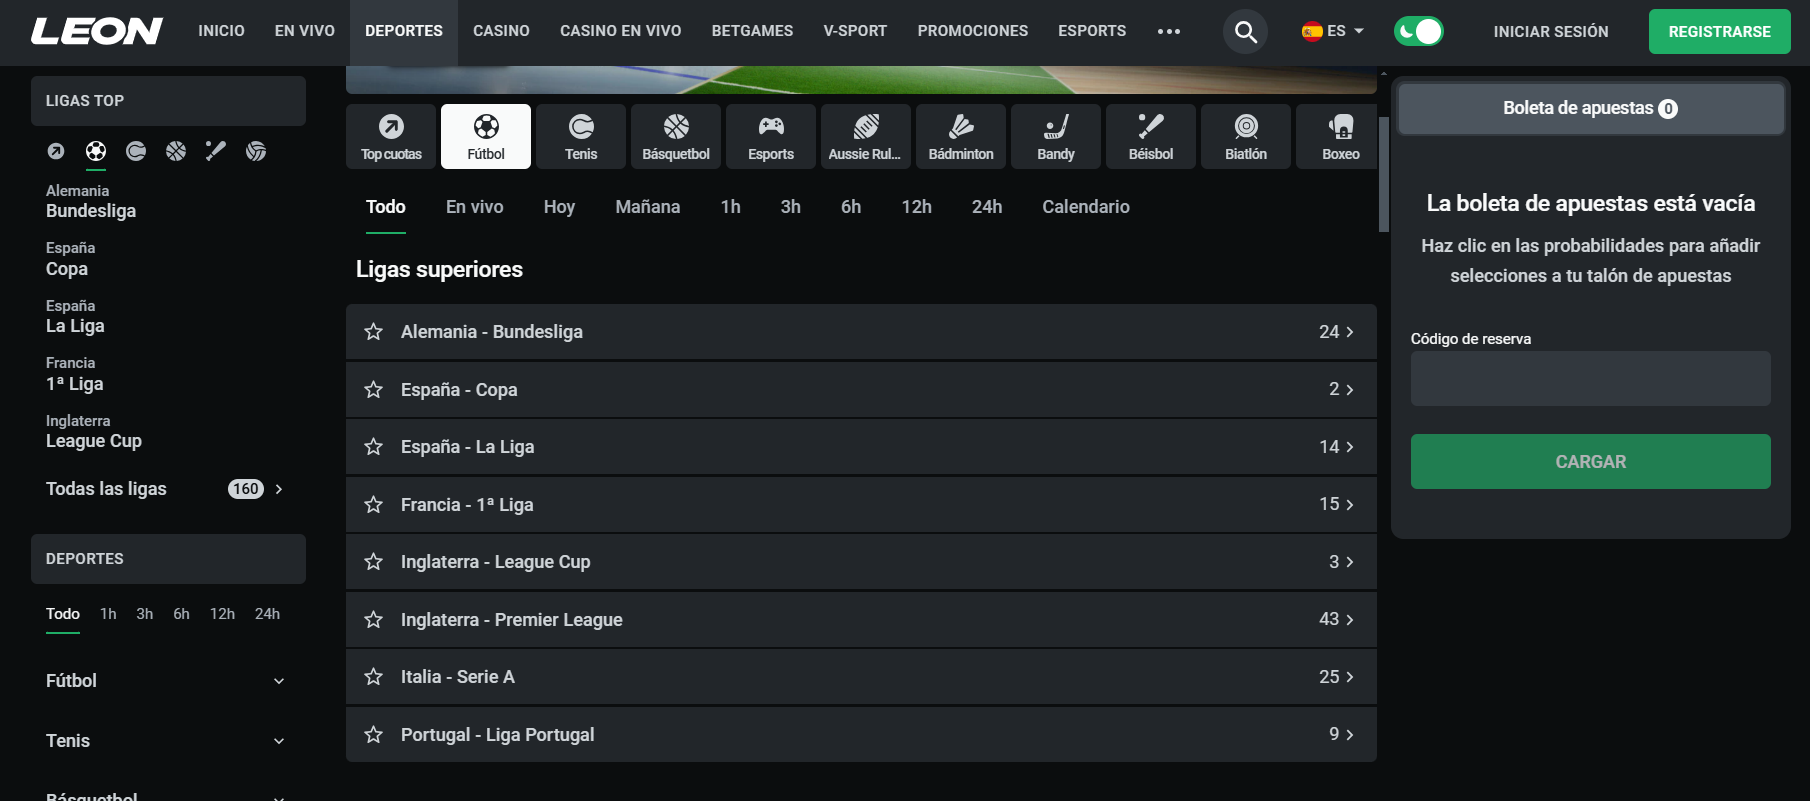Favorite España - Copa with star

374,390
